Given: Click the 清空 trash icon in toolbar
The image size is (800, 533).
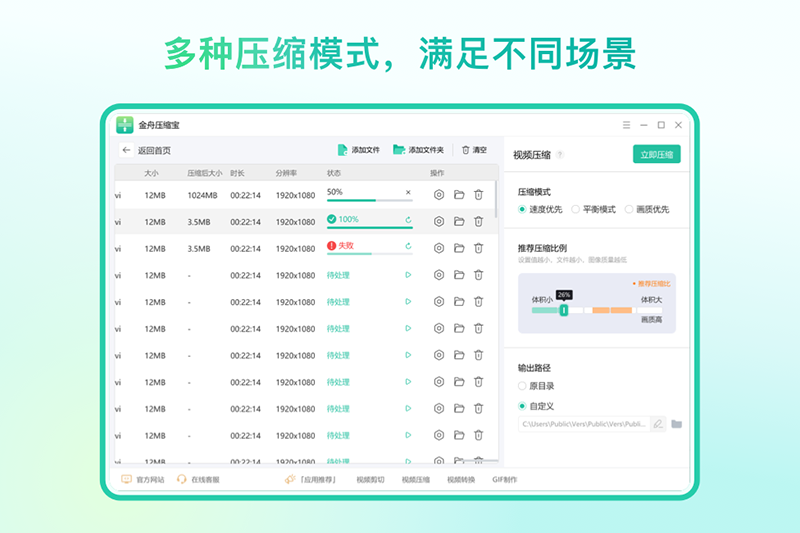Looking at the screenshot, I should click(466, 150).
